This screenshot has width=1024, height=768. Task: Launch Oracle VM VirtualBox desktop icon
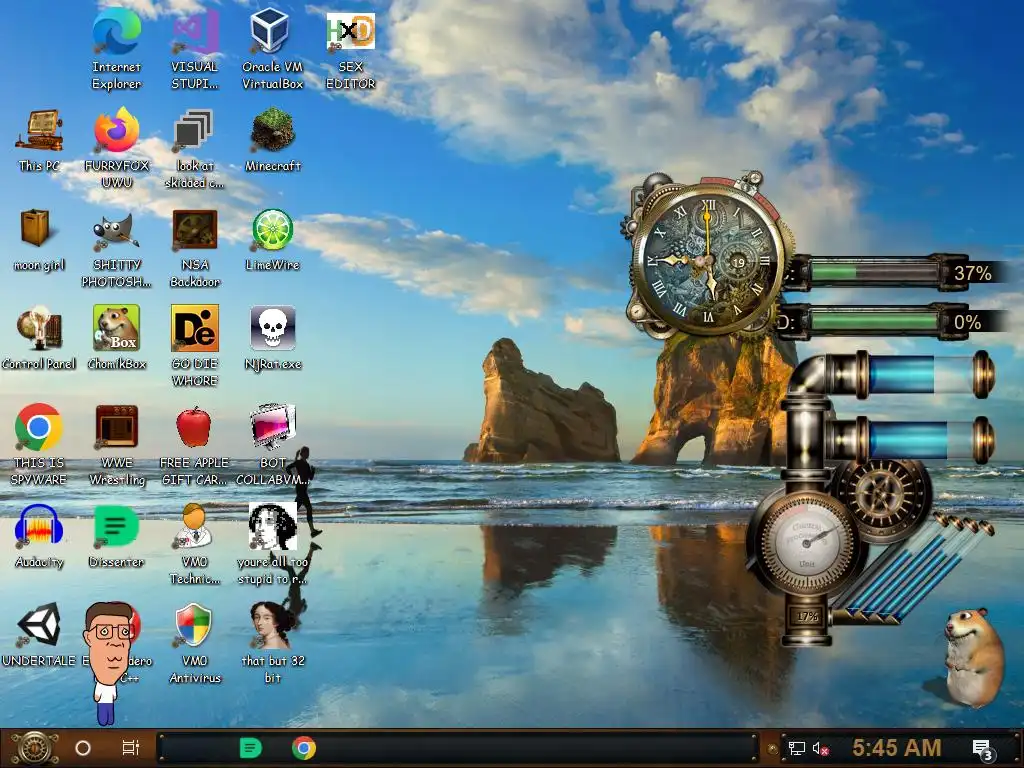(x=270, y=31)
